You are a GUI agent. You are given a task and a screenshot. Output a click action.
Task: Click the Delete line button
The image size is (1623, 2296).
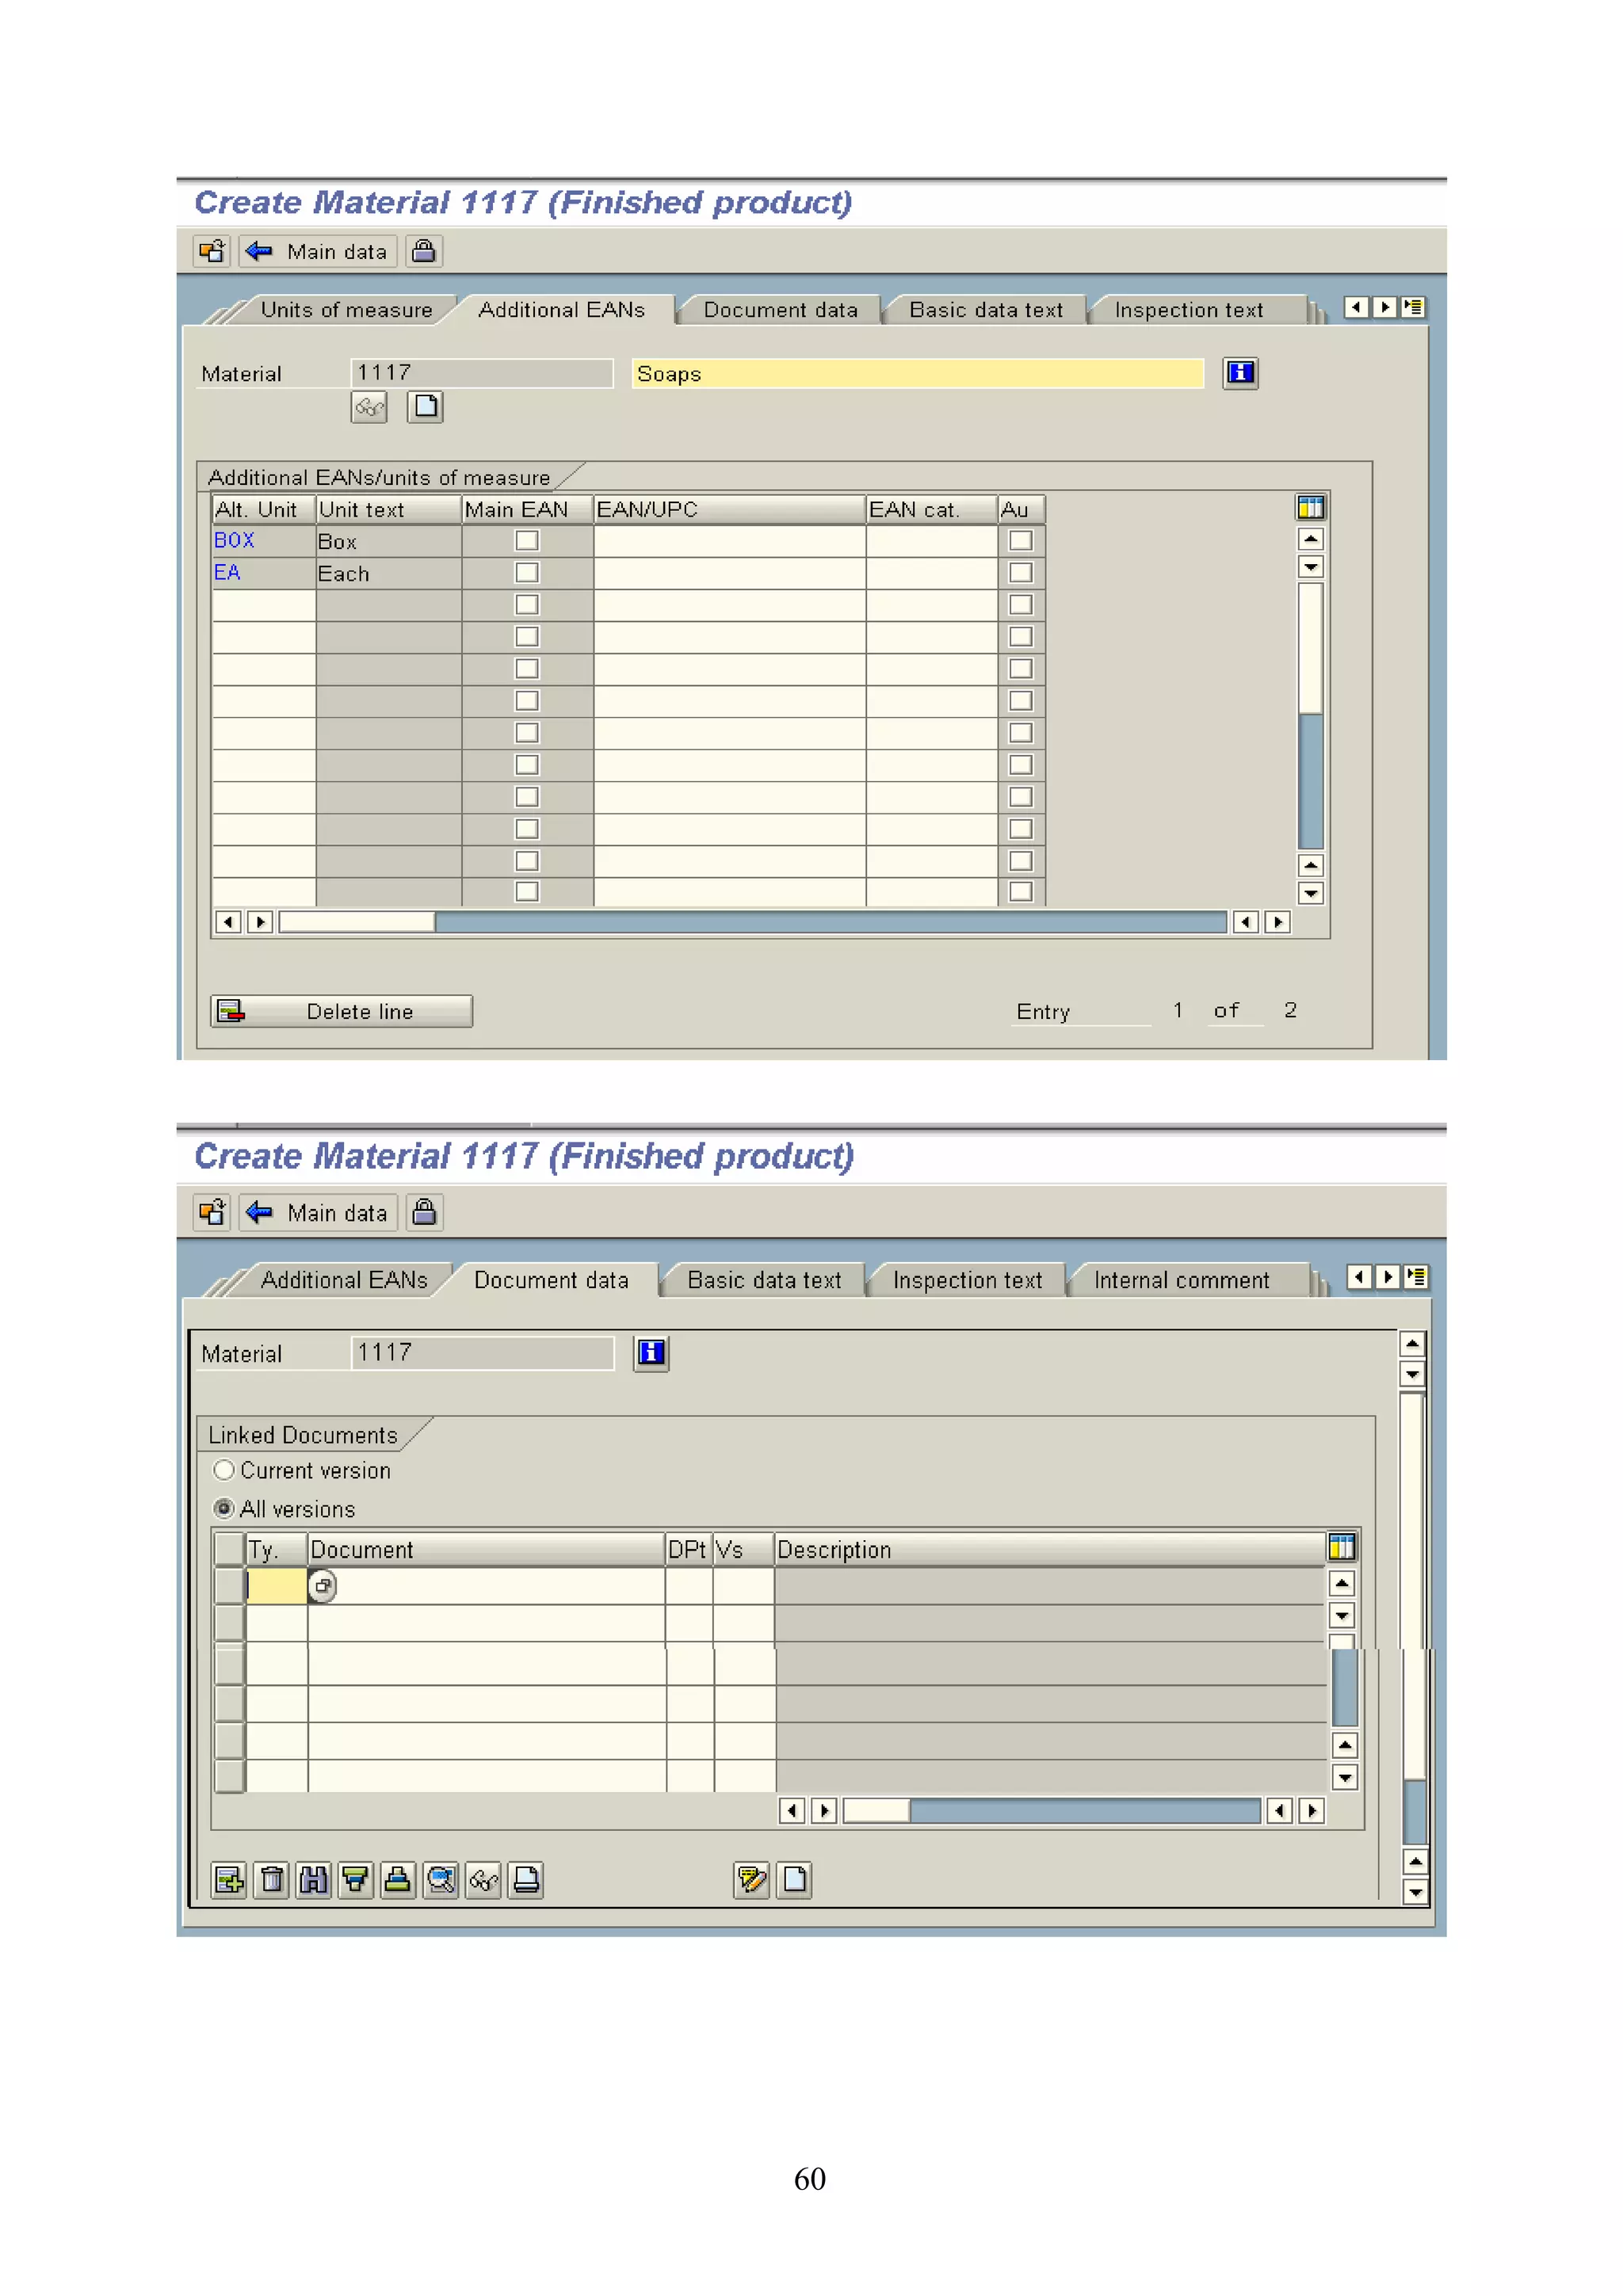tap(342, 1011)
